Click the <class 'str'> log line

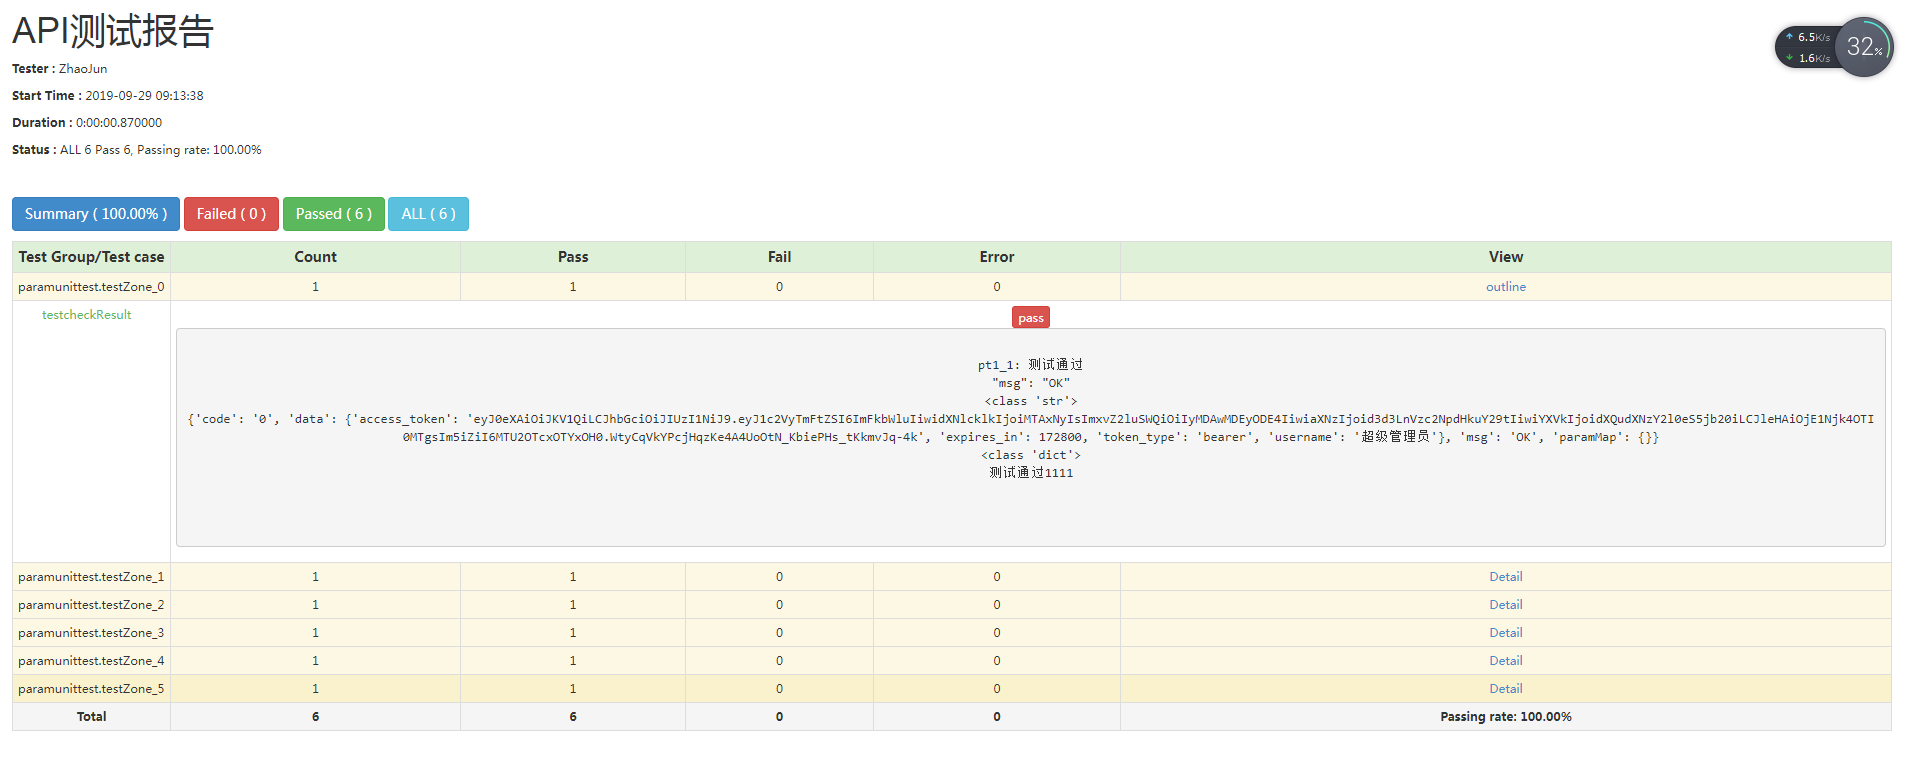(1031, 401)
